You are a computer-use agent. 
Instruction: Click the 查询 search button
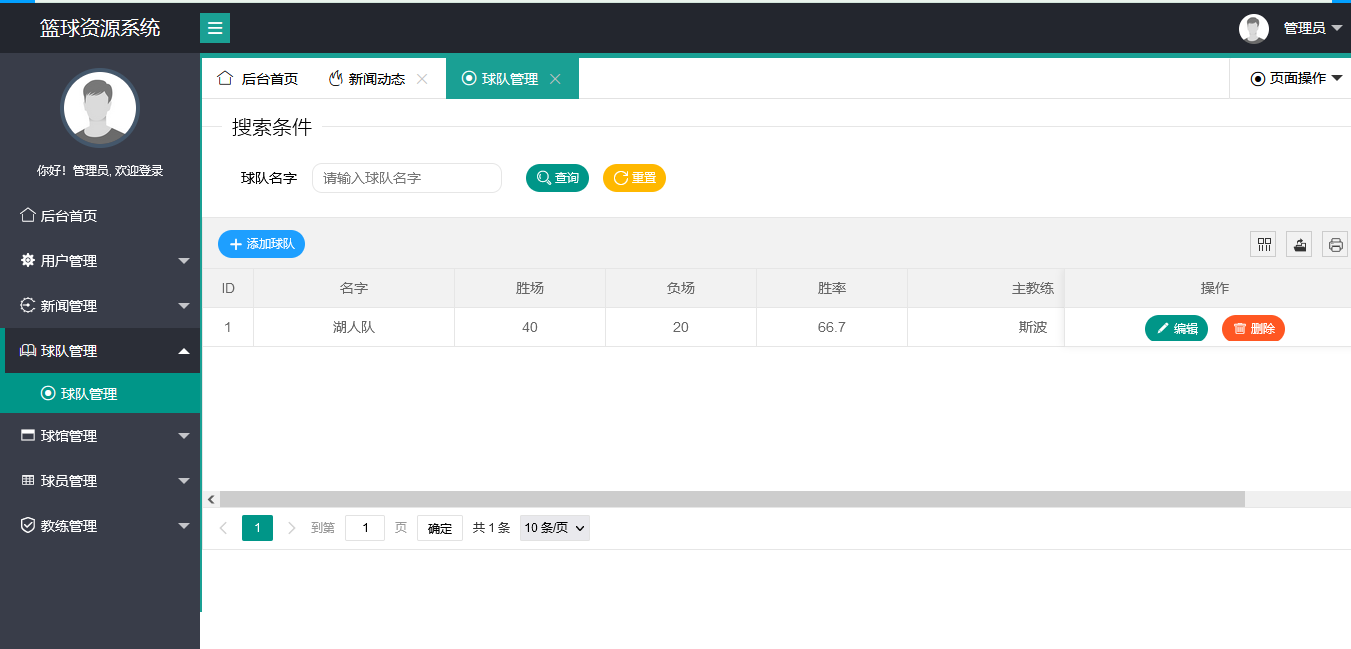557,178
